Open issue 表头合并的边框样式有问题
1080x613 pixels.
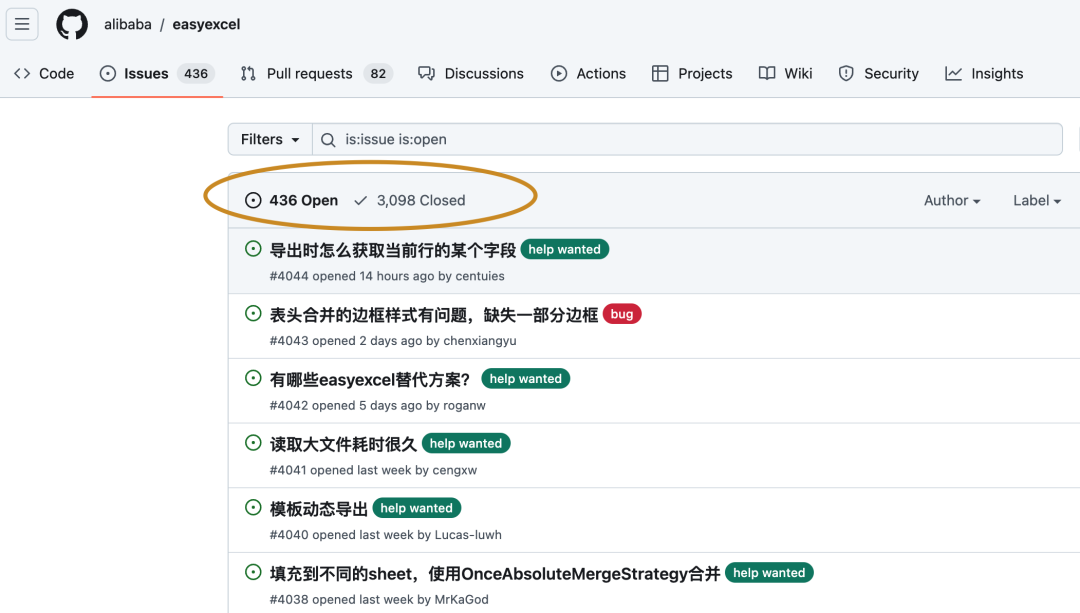tap(433, 315)
